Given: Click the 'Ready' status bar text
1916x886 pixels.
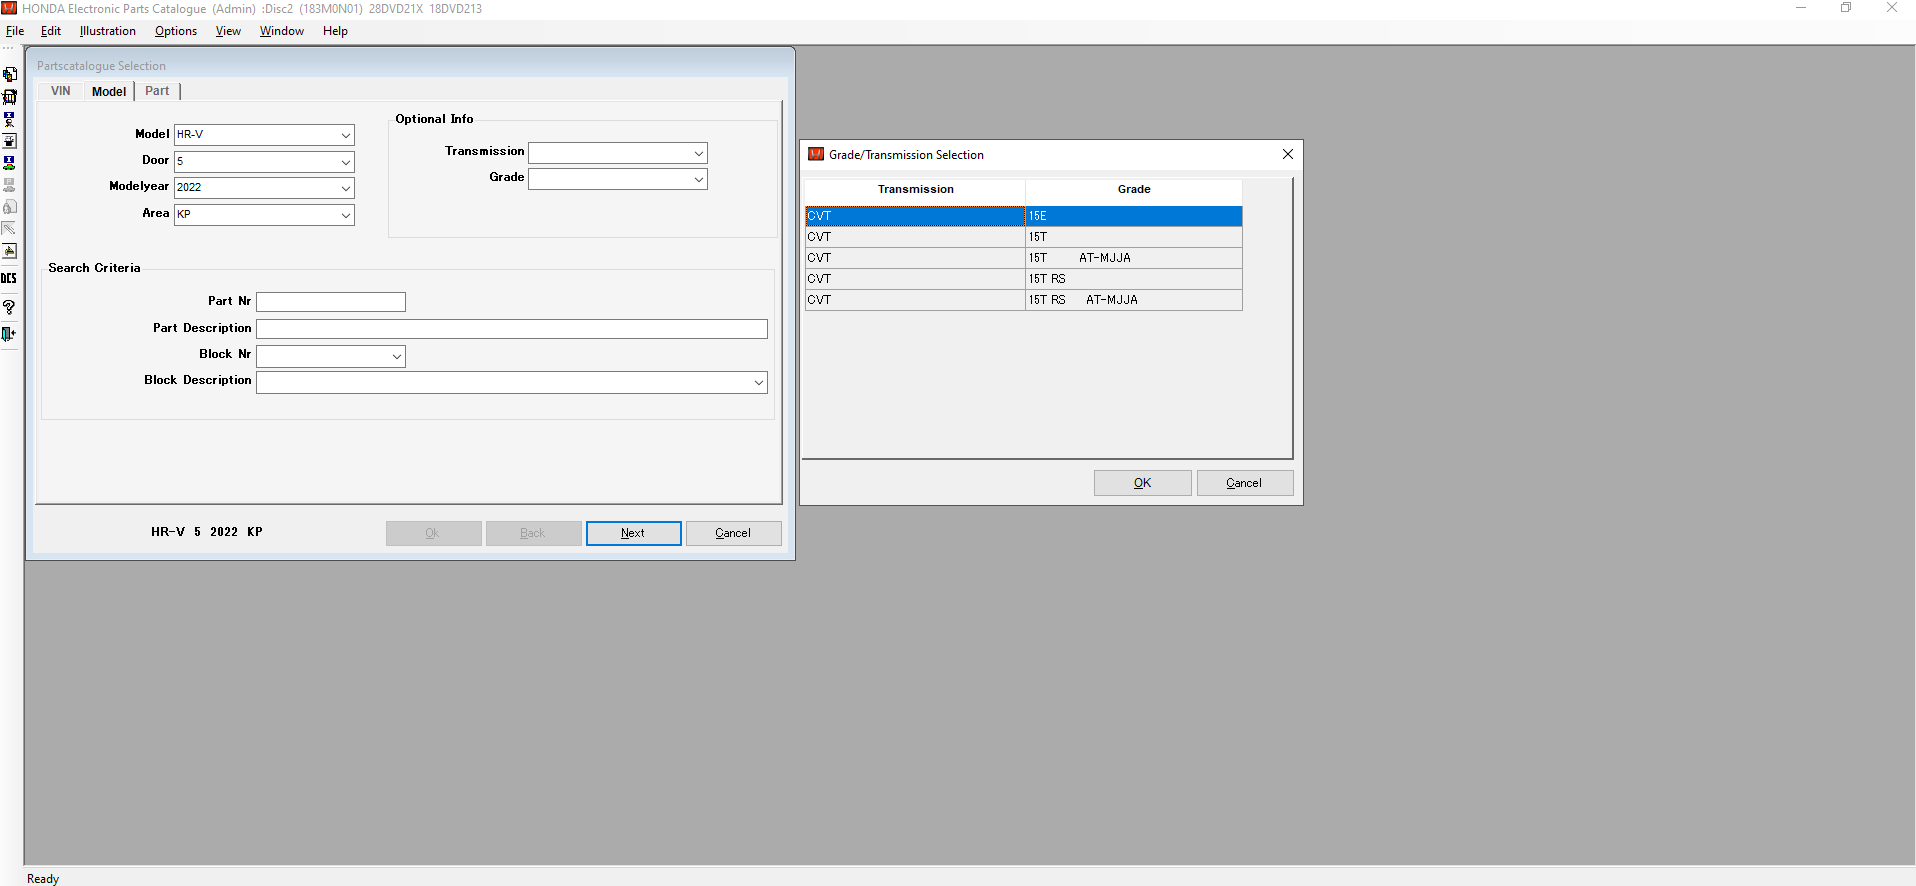Looking at the screenshot, I should tap(43, 878).
